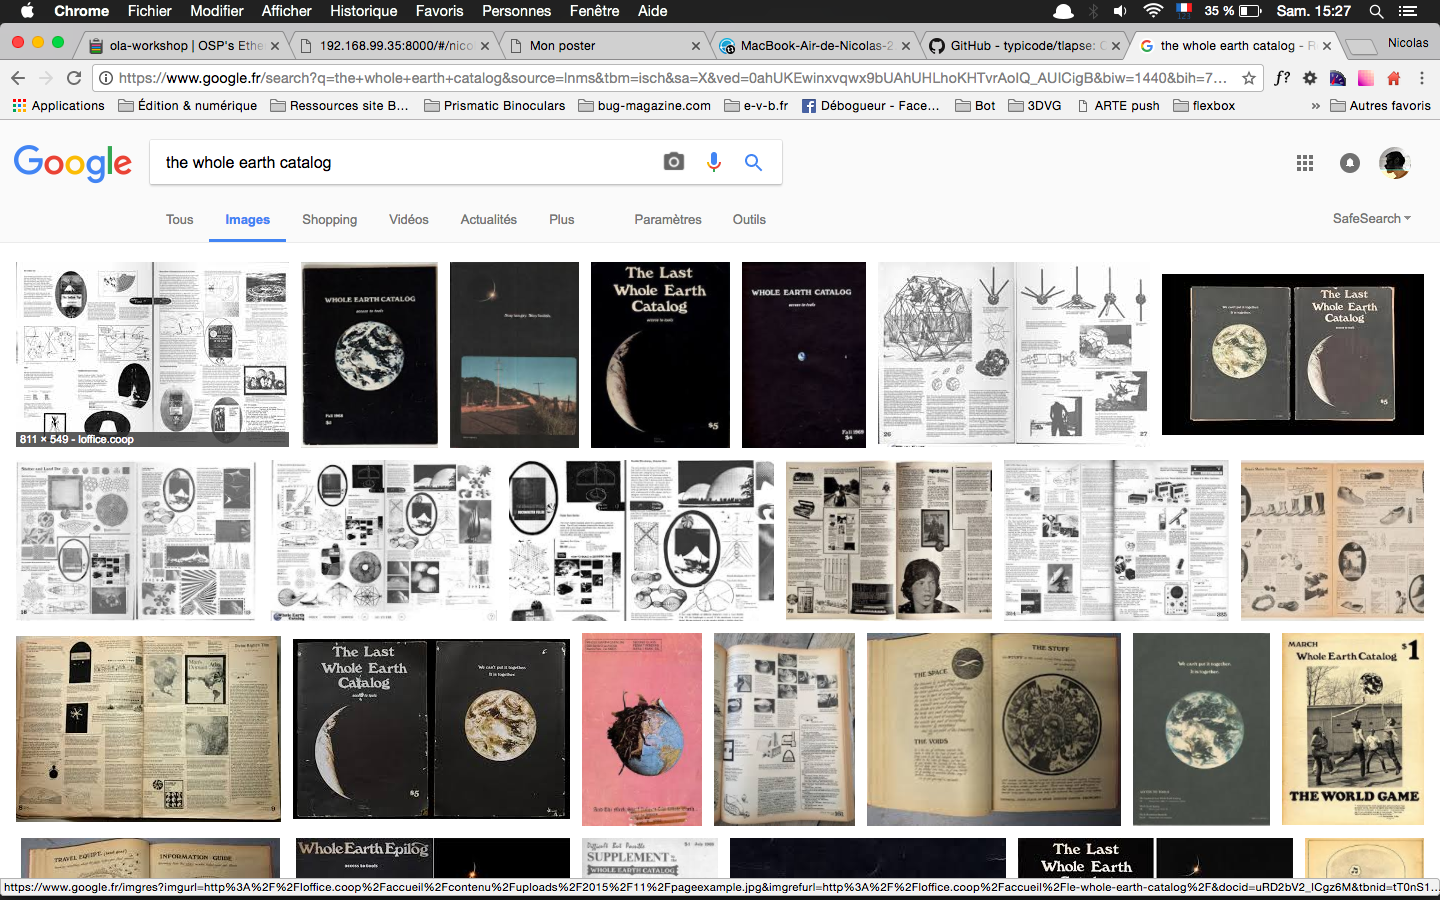
Task: Open the macOS Notification Center icon
Action: [x=1408, y=11]
